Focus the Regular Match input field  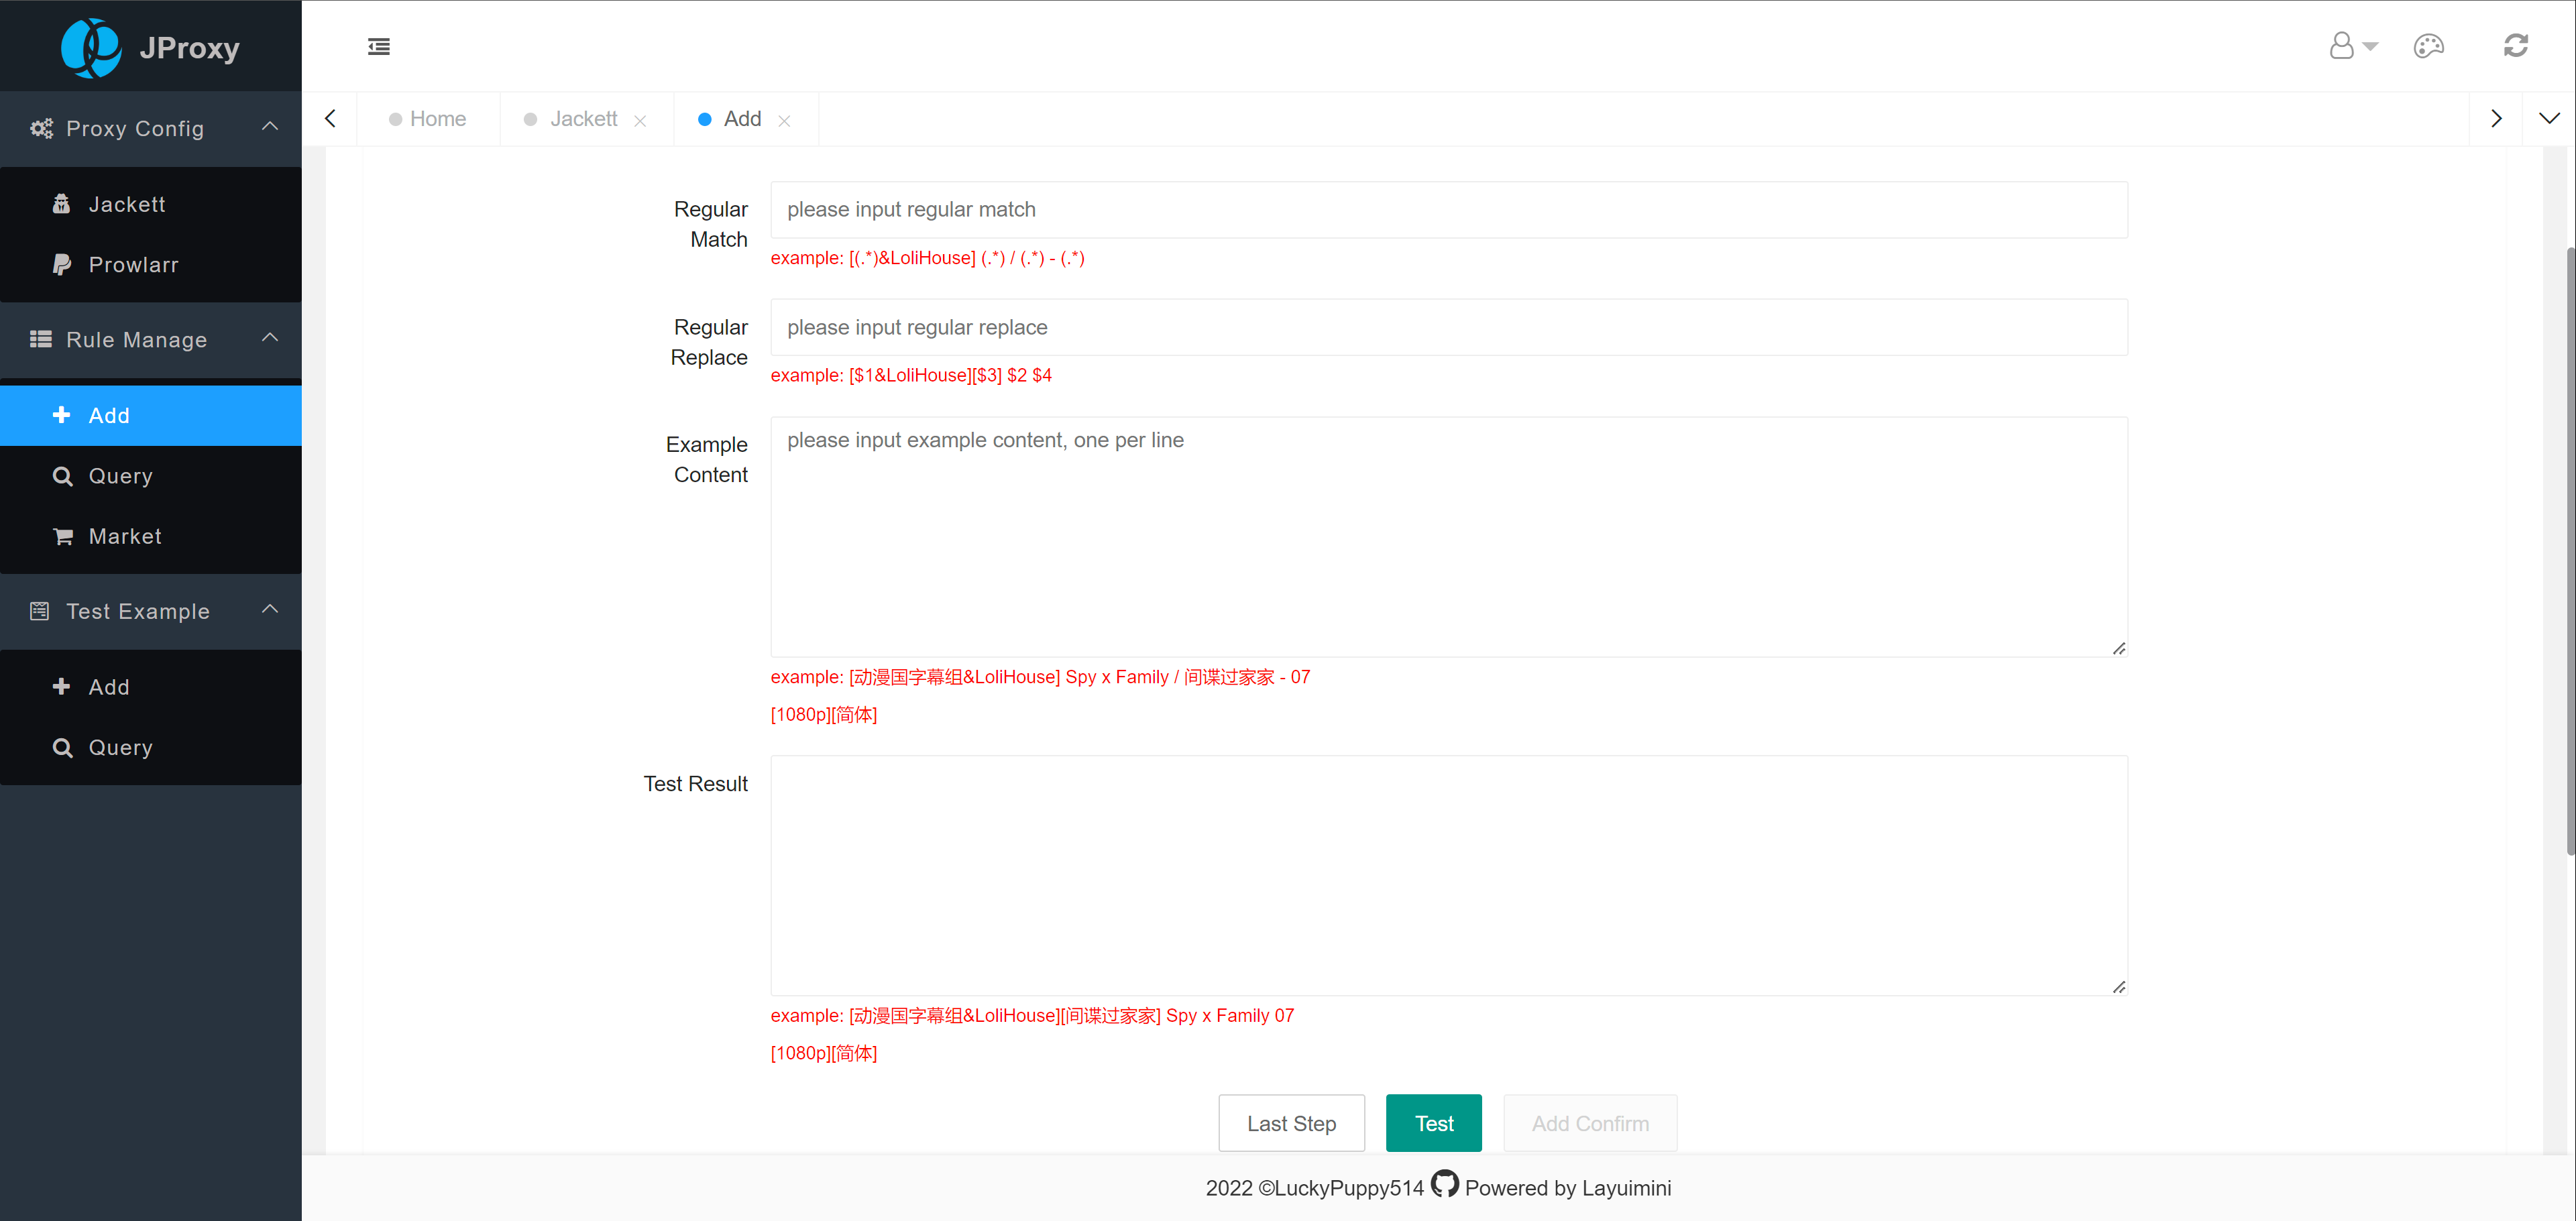coord(1447,210)
